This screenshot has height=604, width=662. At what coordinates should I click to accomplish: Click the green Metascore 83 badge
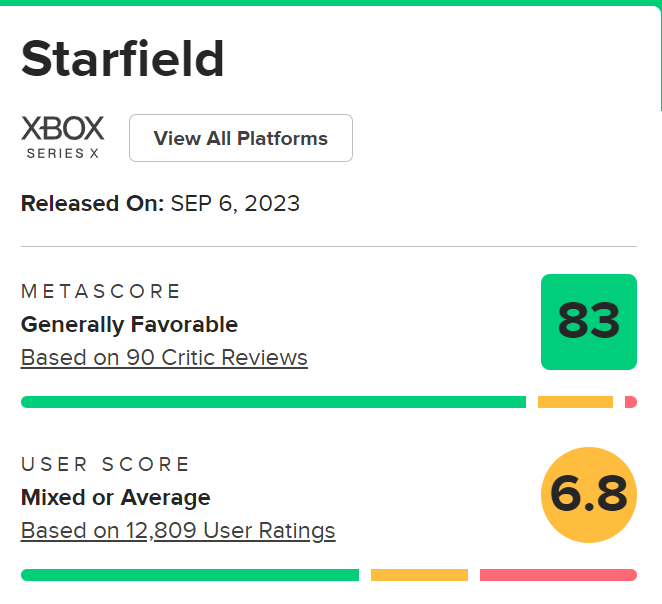[x=589, y=321]
